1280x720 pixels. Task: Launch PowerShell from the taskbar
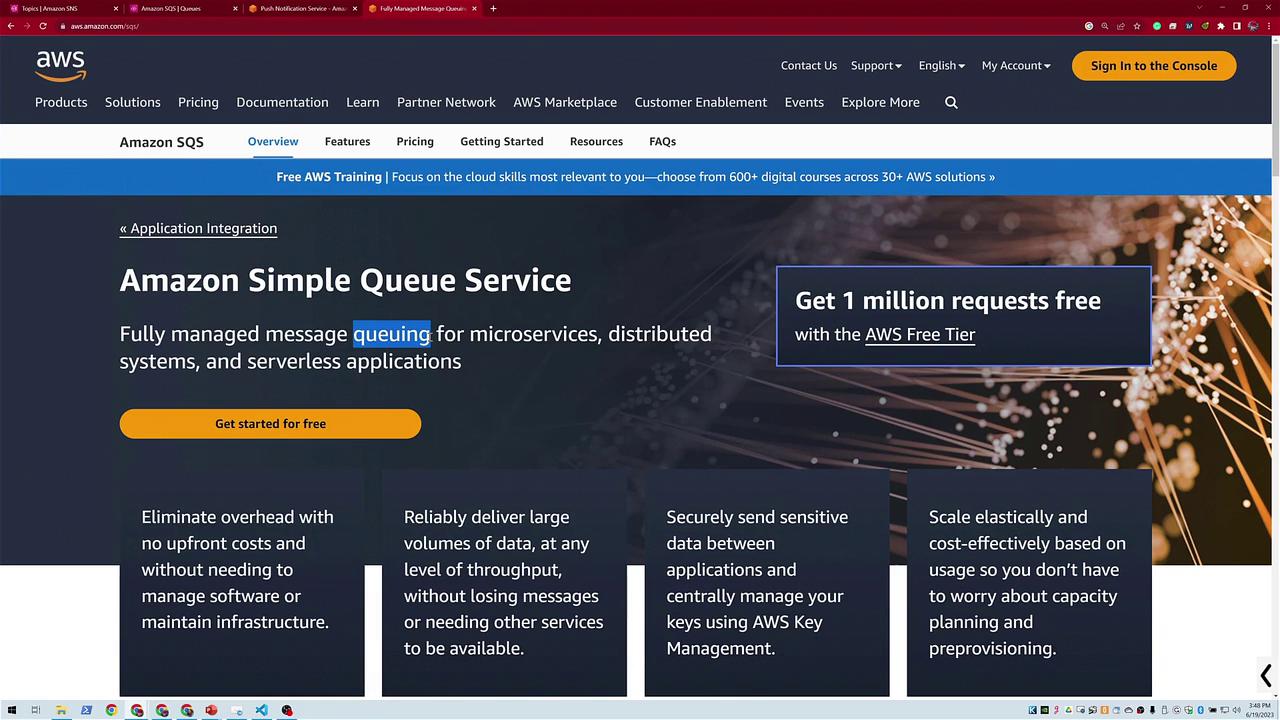pyautogui.click(x=86, y=710)
